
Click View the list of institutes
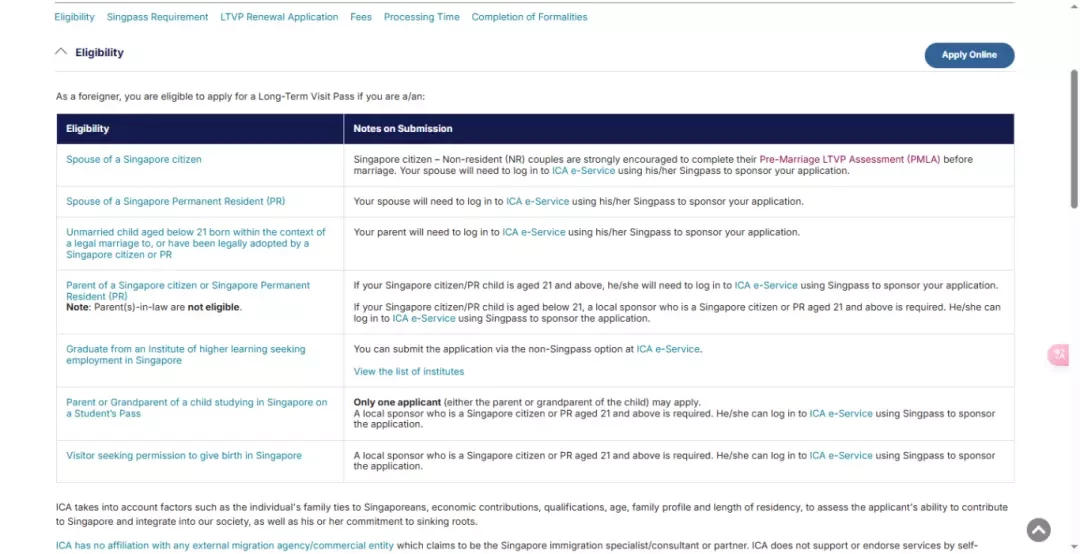(x=408, y=371)
